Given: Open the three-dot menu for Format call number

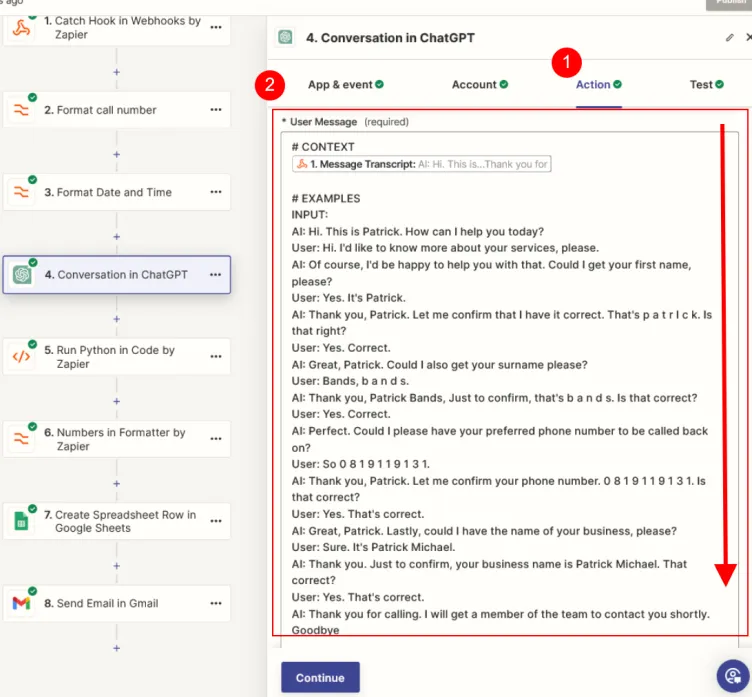Looking at the screenshot, I should (x=216, y=110).
